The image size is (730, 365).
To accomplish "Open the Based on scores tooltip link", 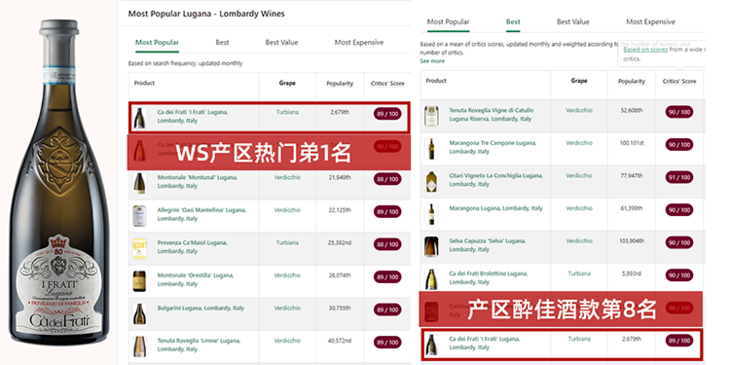I will click(x=645, y=49).
